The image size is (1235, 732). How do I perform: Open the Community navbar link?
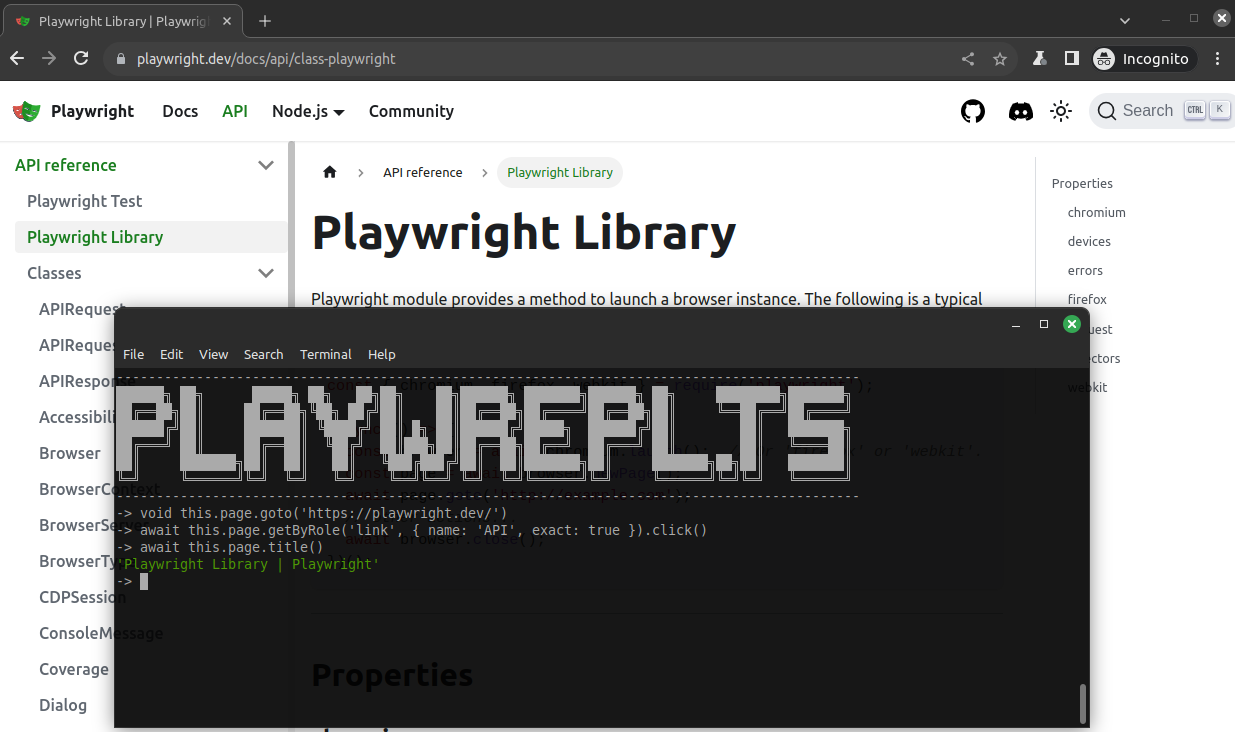coord(411,111)
